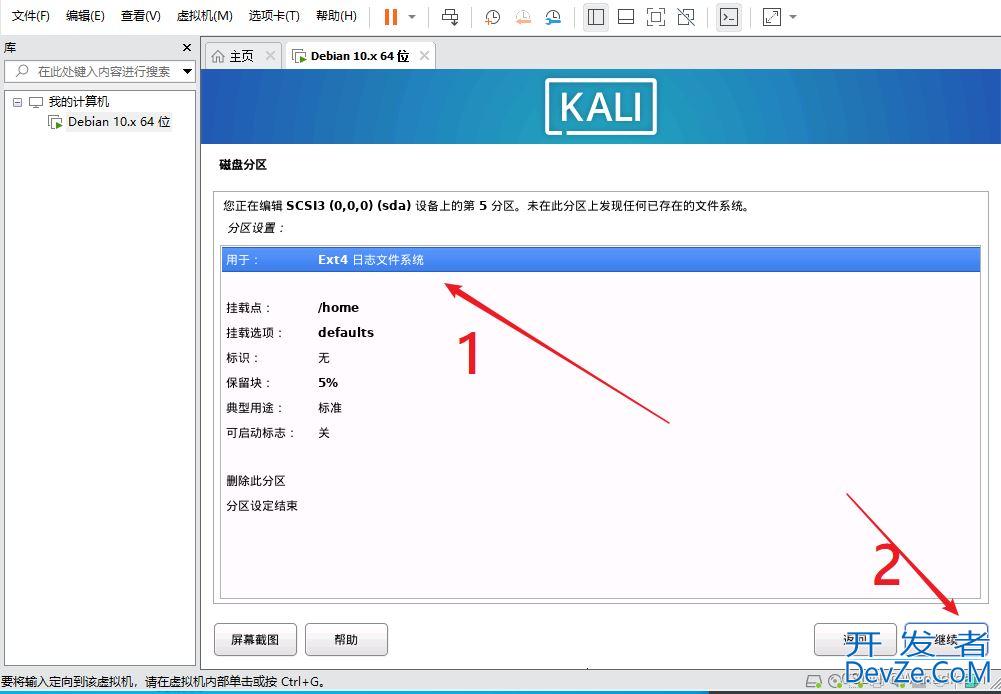Select 我的计算机 in the library tree

pyautogui.click(x=79, y=102)
